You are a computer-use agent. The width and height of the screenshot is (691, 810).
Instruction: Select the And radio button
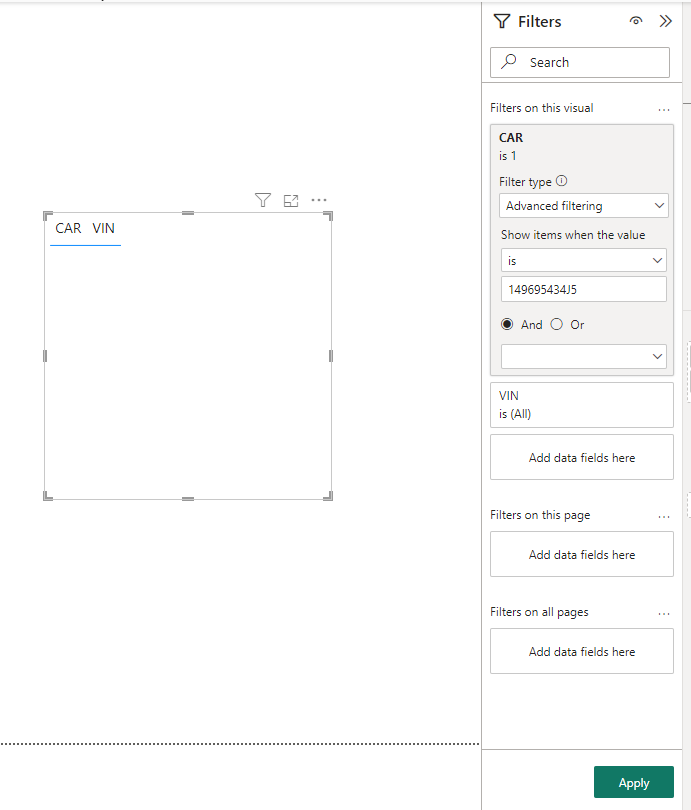[507, 324]
